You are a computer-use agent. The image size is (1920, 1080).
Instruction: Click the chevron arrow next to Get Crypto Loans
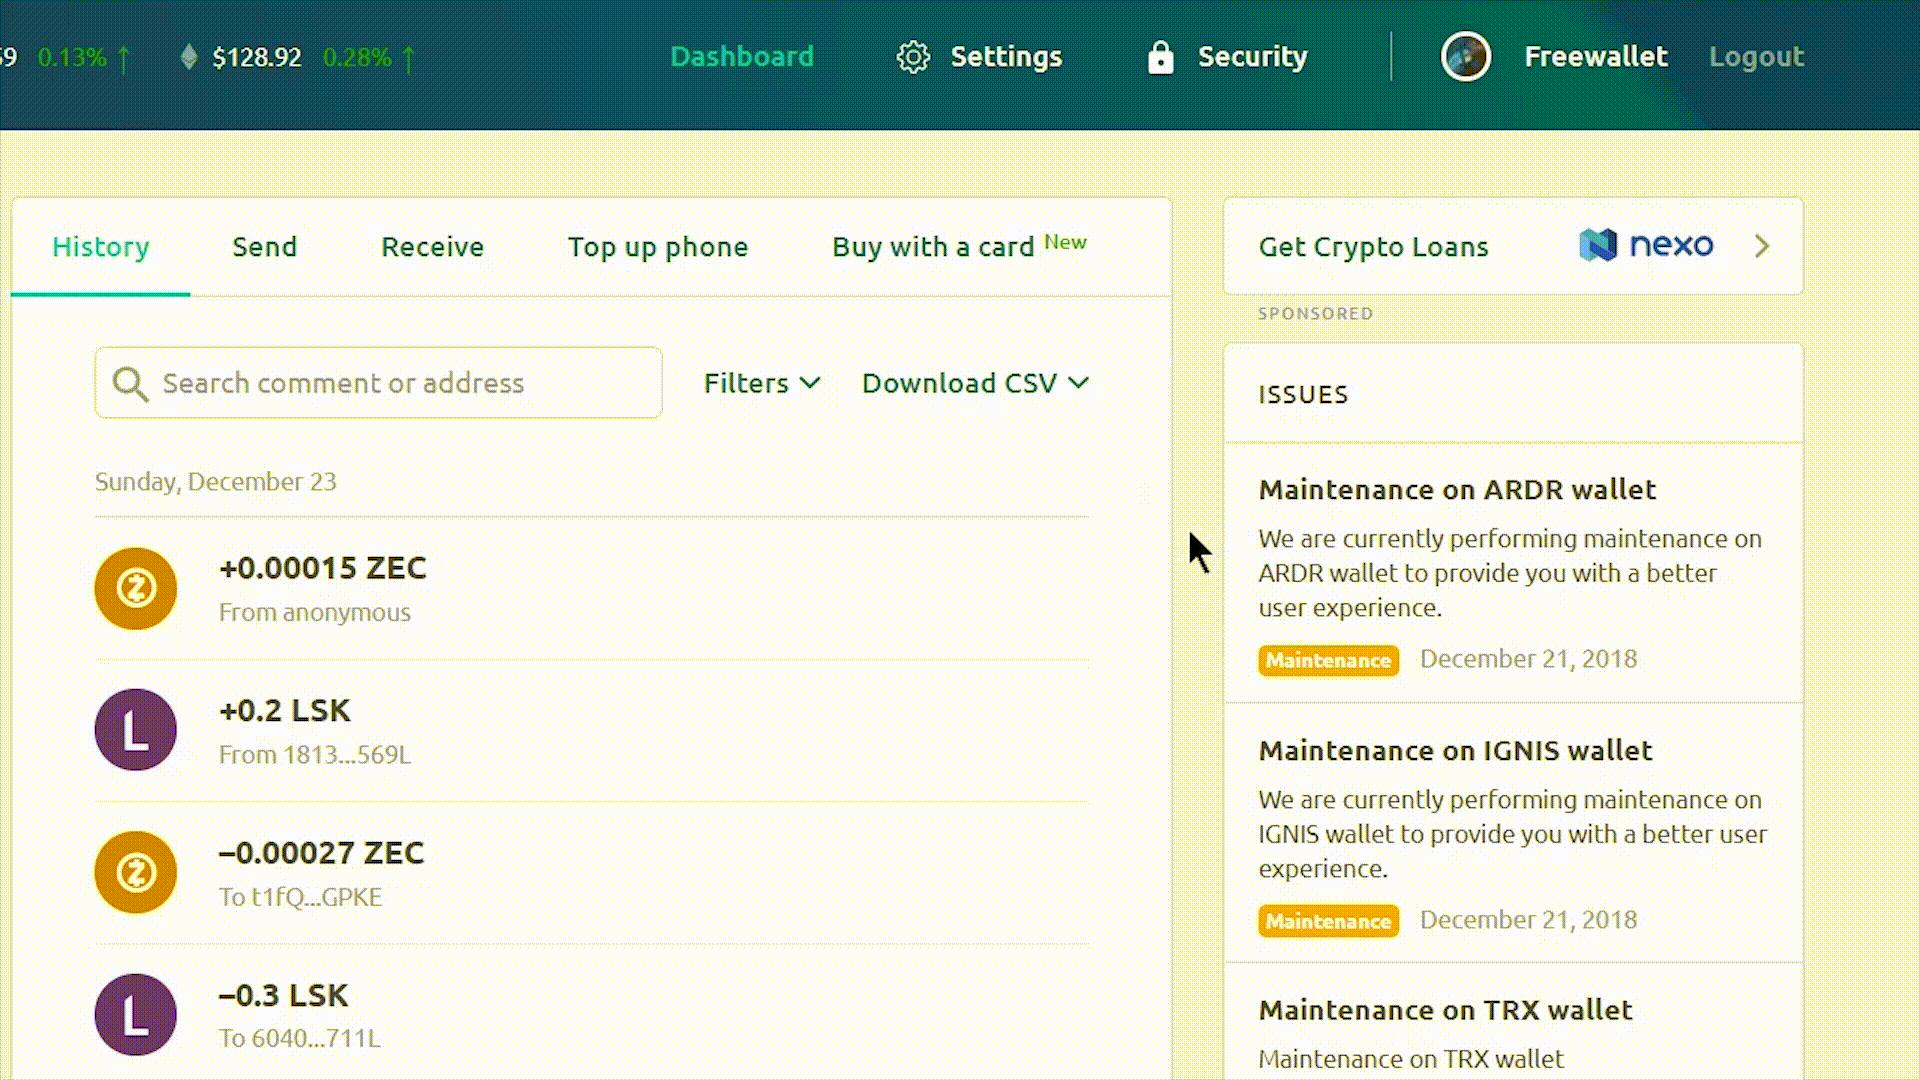point(1762,246)
